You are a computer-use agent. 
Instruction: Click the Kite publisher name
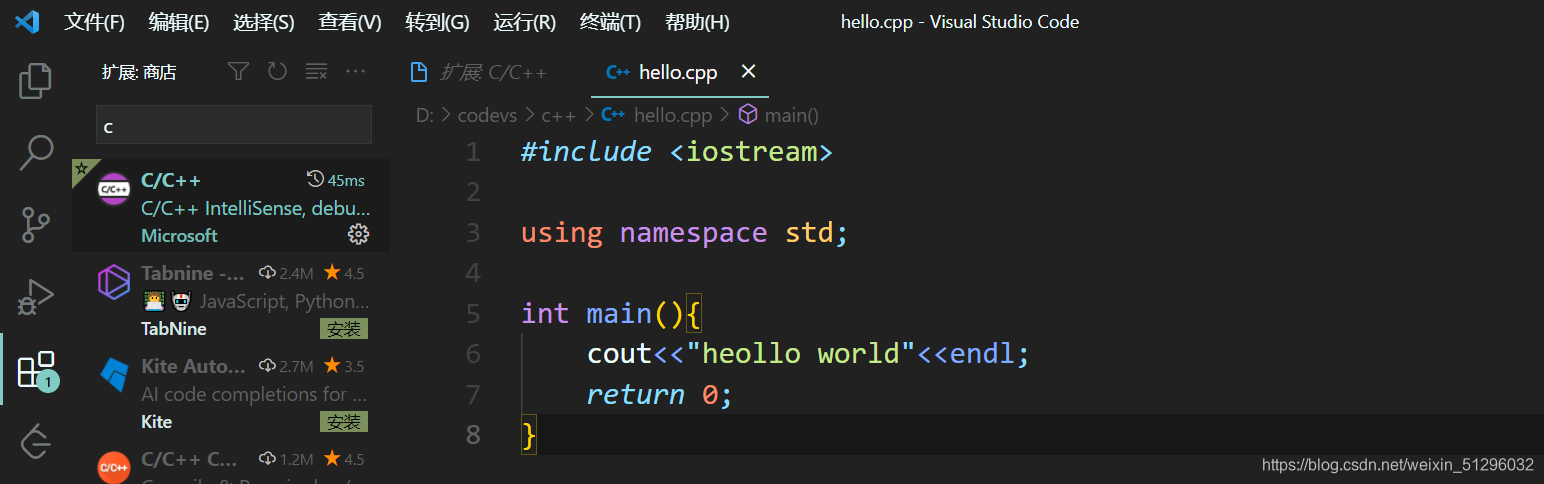click(157, 422)
